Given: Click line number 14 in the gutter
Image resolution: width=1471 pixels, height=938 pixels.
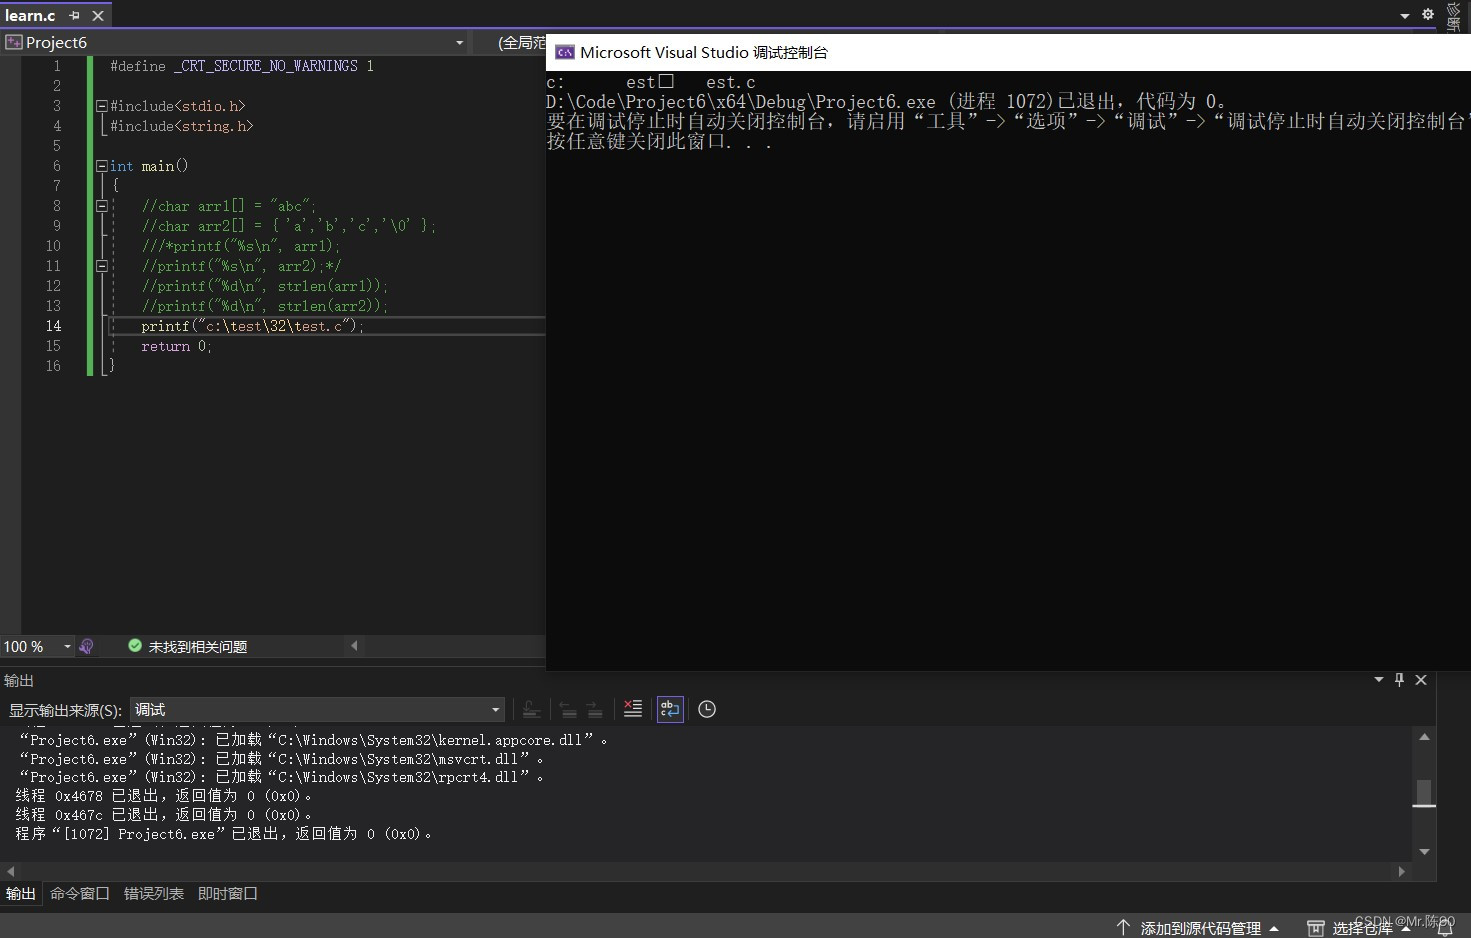Looking at the screenshot, I should tap(53, 326).
